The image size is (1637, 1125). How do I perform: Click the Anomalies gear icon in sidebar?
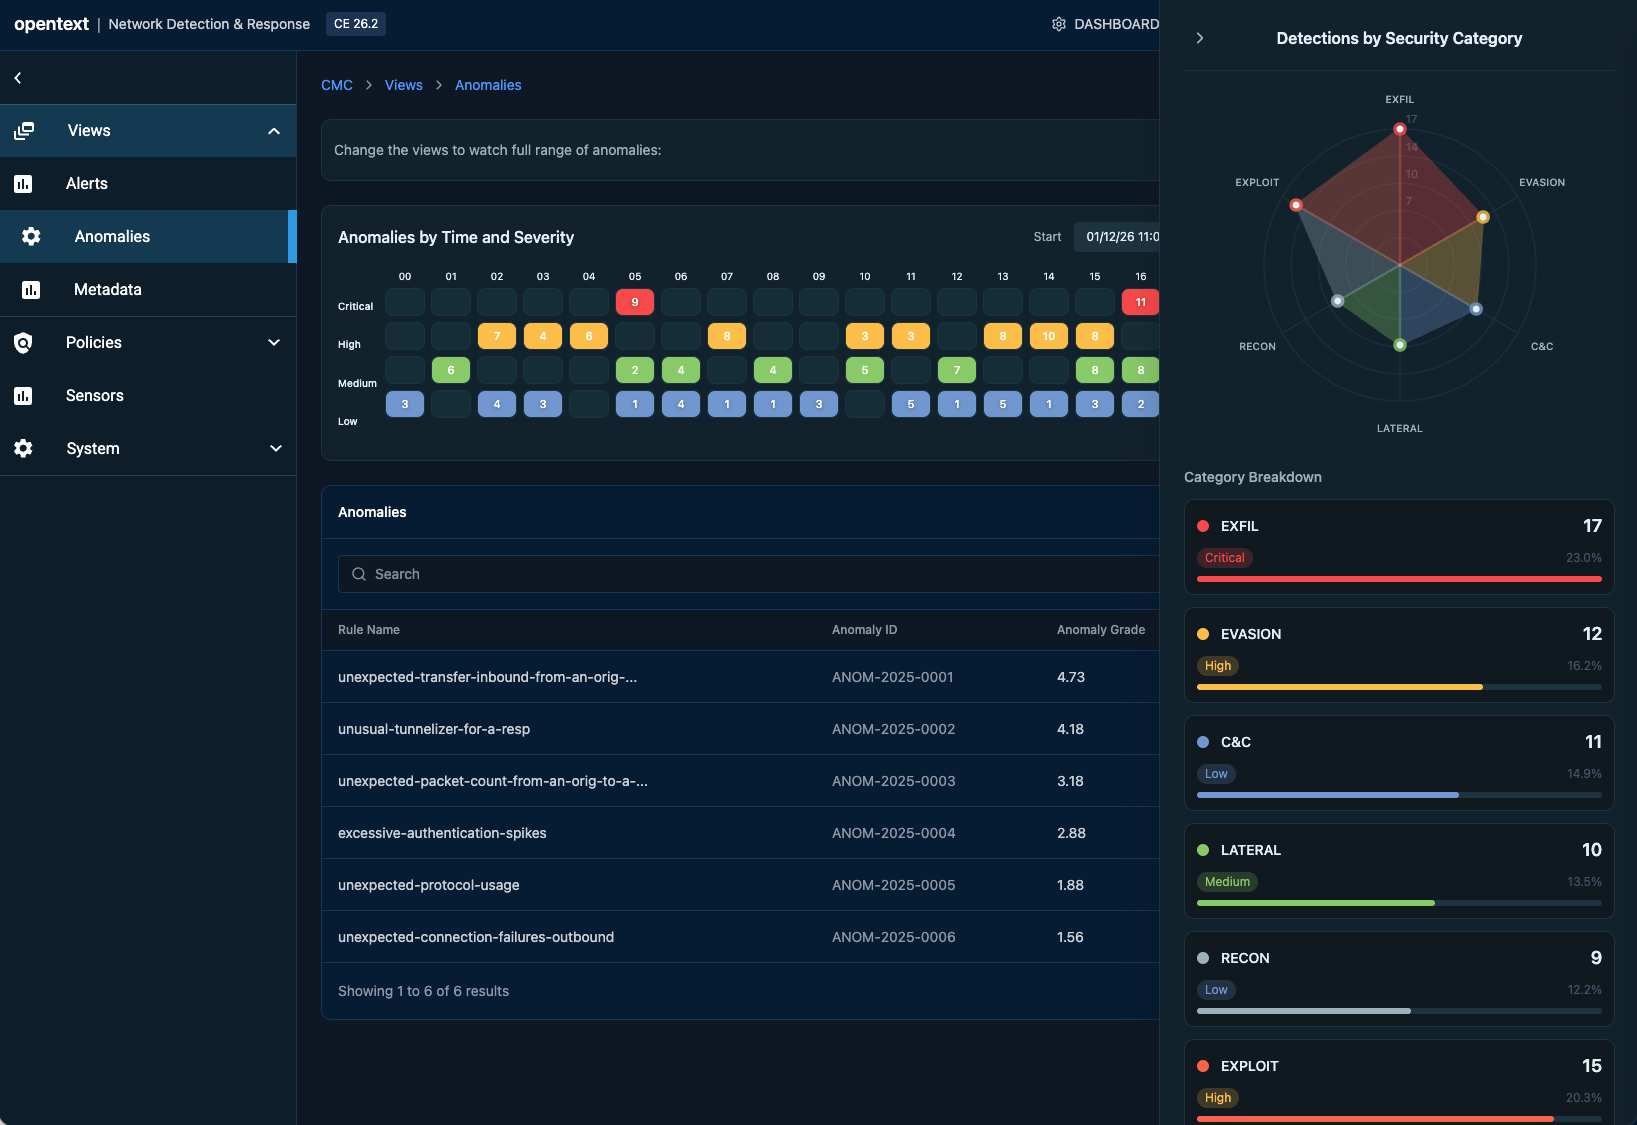[31, 237]
